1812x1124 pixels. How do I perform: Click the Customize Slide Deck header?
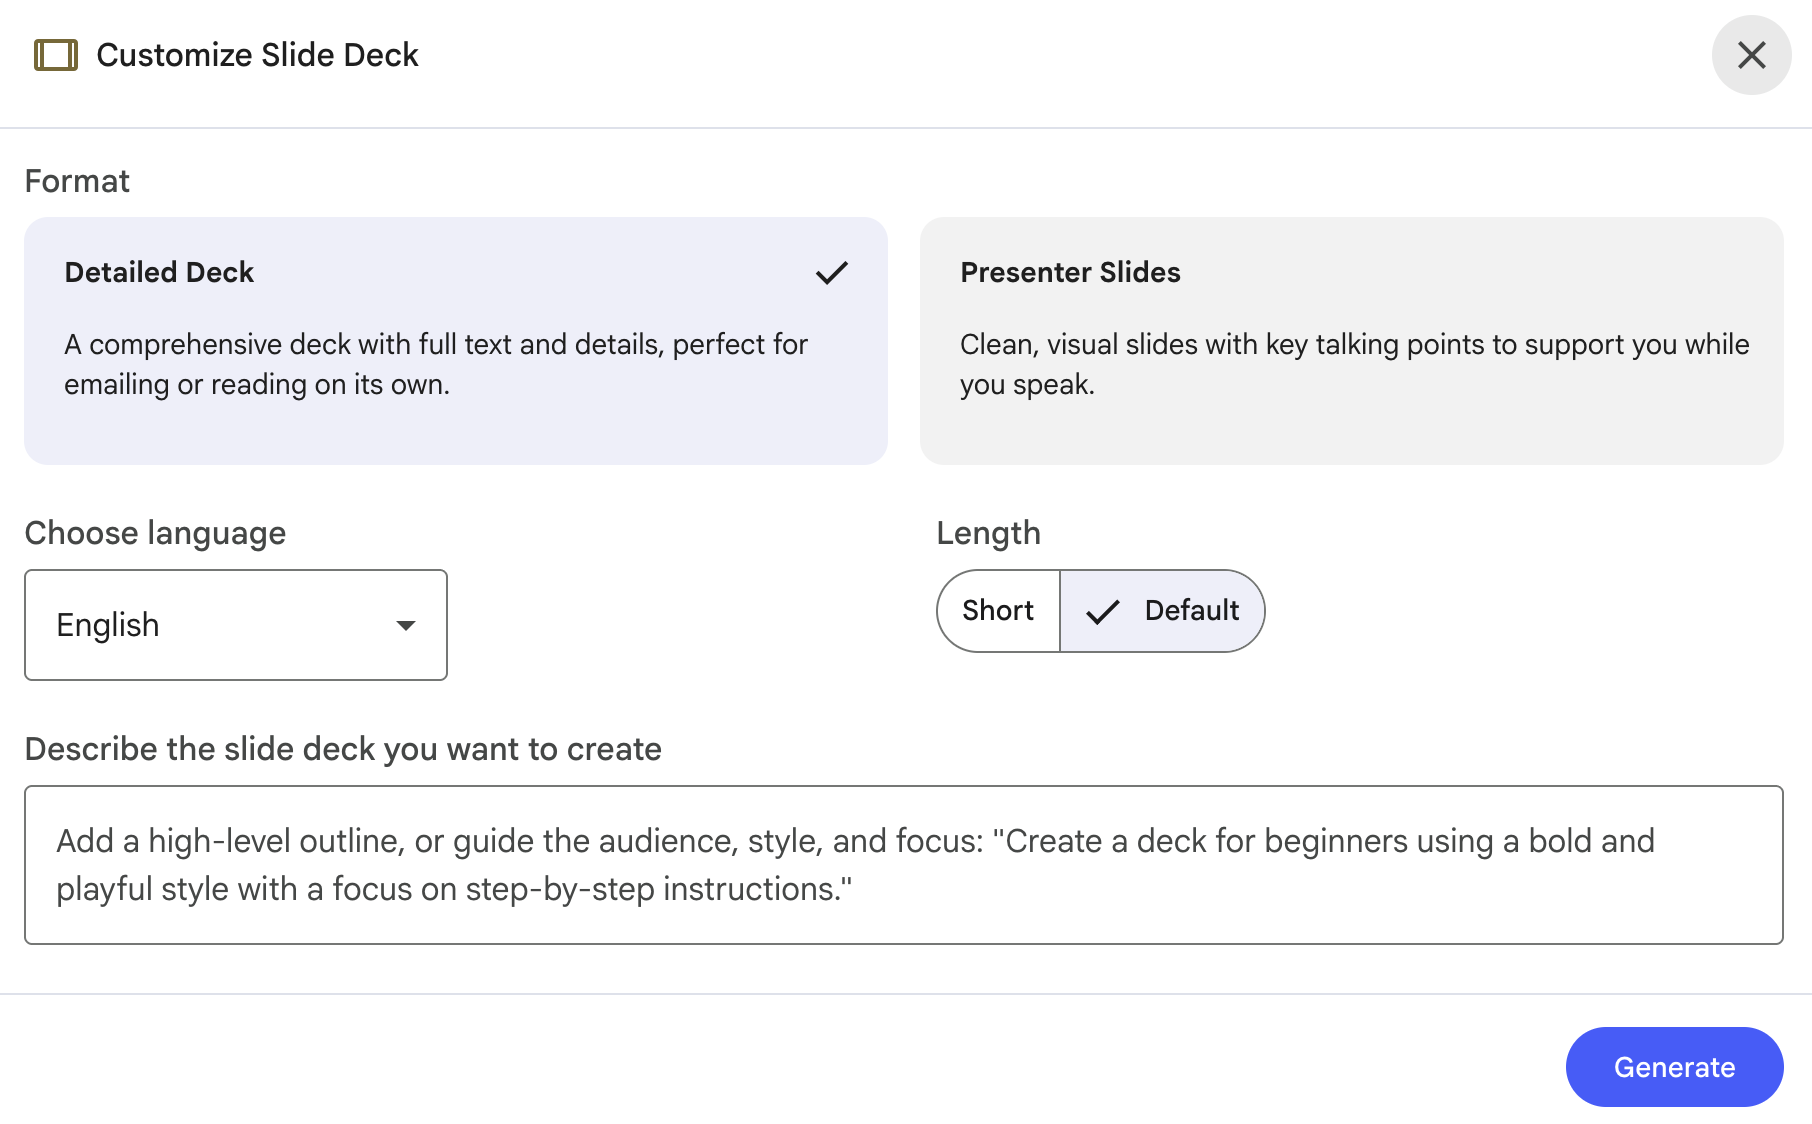tap(257, 55)
